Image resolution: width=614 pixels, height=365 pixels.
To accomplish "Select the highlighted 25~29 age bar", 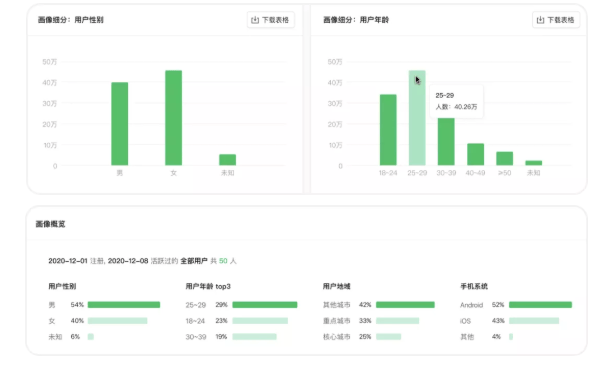I will [x=417, y=118].
